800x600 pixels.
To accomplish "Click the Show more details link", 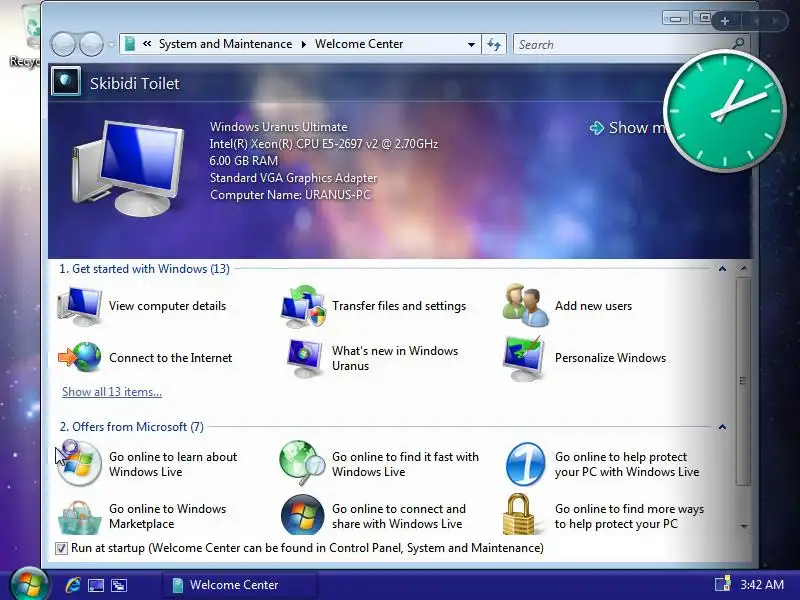I will pyautogui.click(x=628, y=128).
